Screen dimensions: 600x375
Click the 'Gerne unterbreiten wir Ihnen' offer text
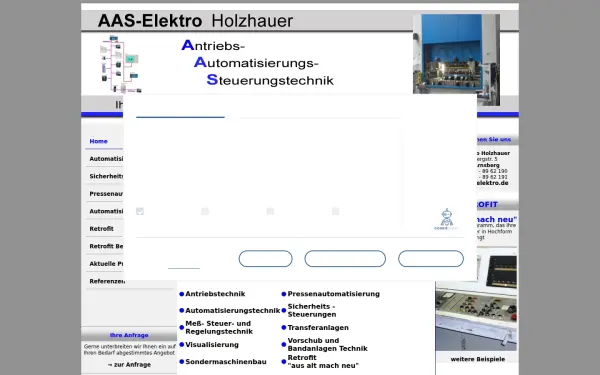[130, 350]
